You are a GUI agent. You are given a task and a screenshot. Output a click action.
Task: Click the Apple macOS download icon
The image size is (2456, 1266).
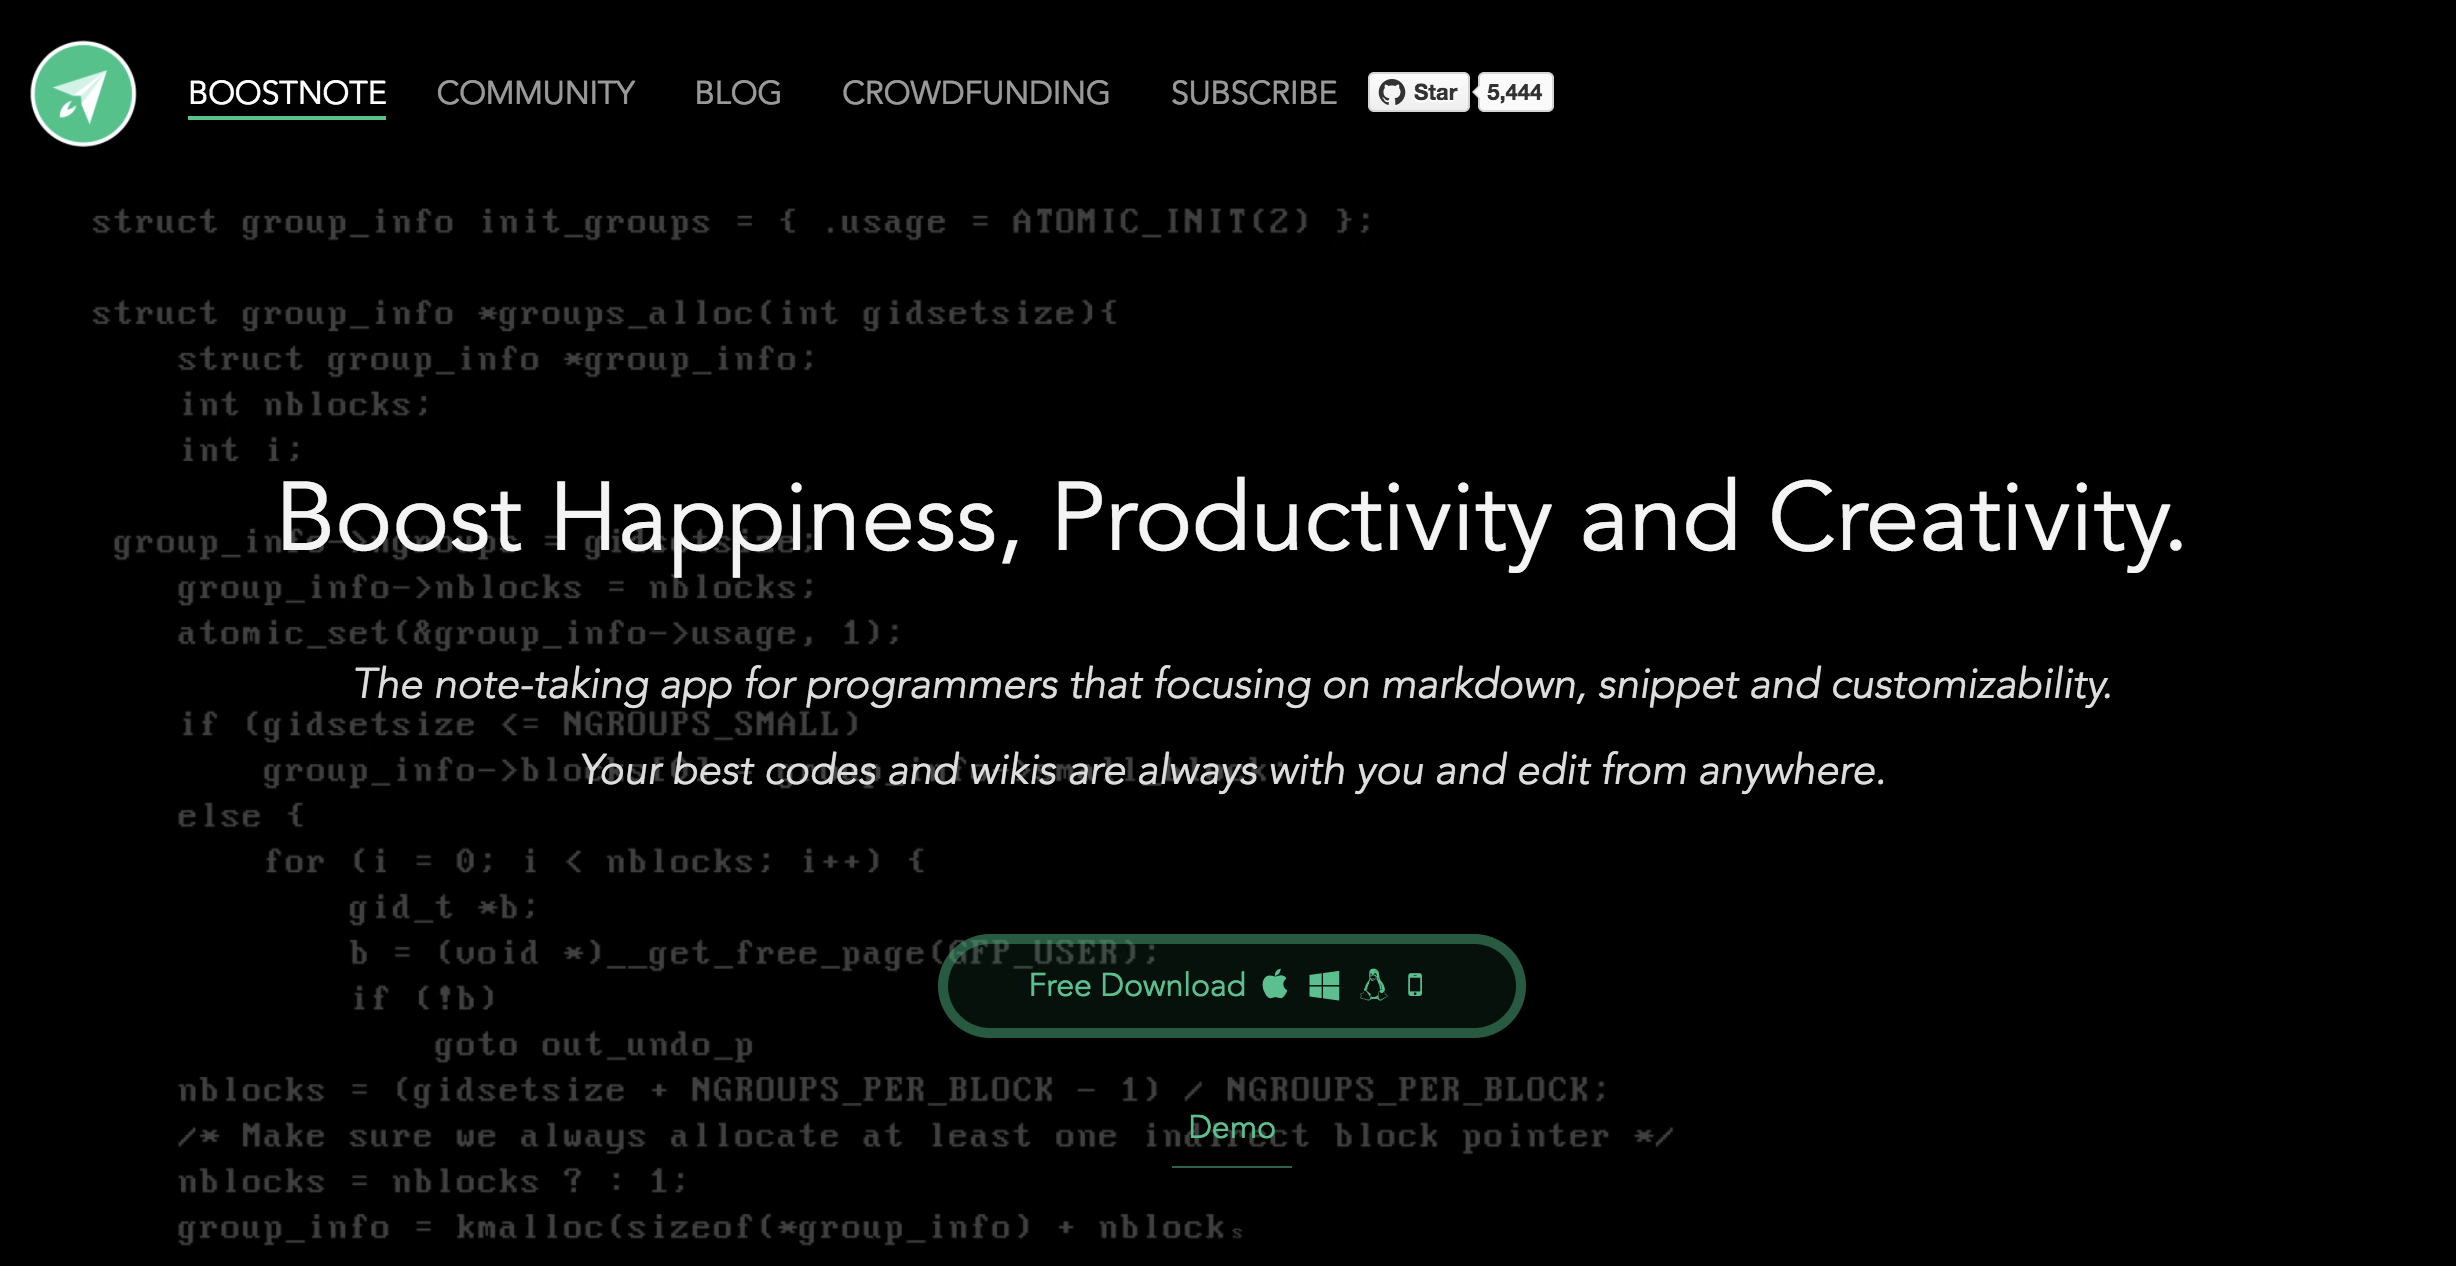(1275, 985)
